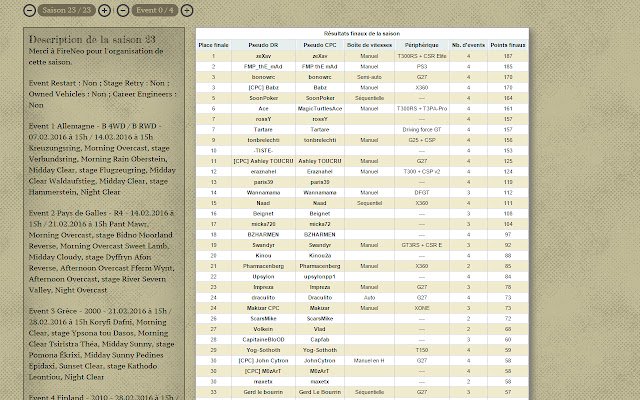This screenshot has height=400, width=640.
Task: Click 187 points in zoXav row
Action: coord(508,56)
